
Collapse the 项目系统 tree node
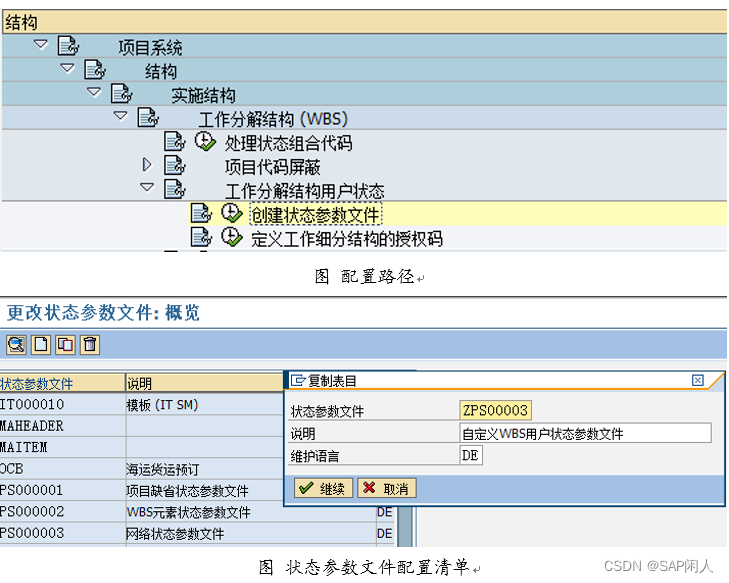click(x=41, y=45)
